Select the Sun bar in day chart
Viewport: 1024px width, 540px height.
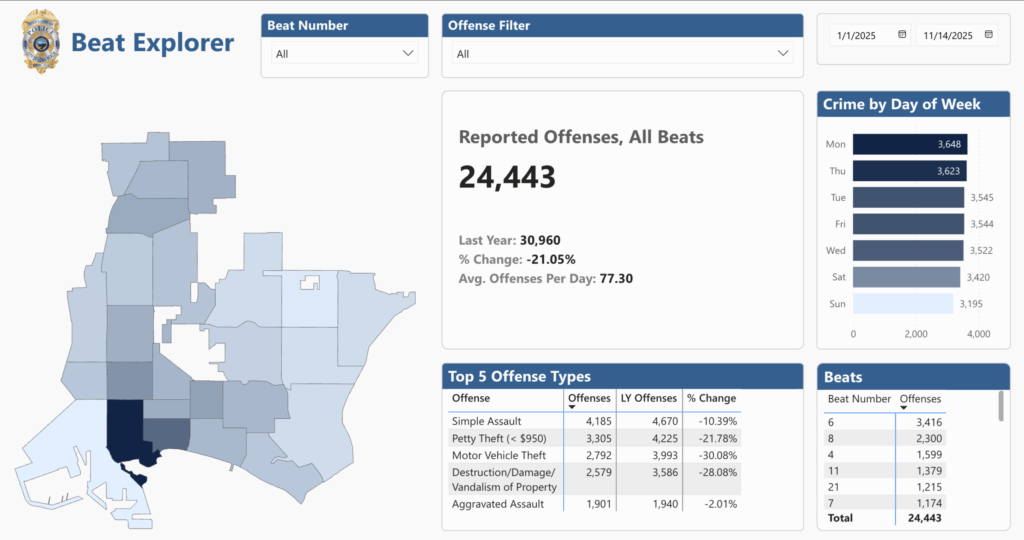(x=902, y=304)
